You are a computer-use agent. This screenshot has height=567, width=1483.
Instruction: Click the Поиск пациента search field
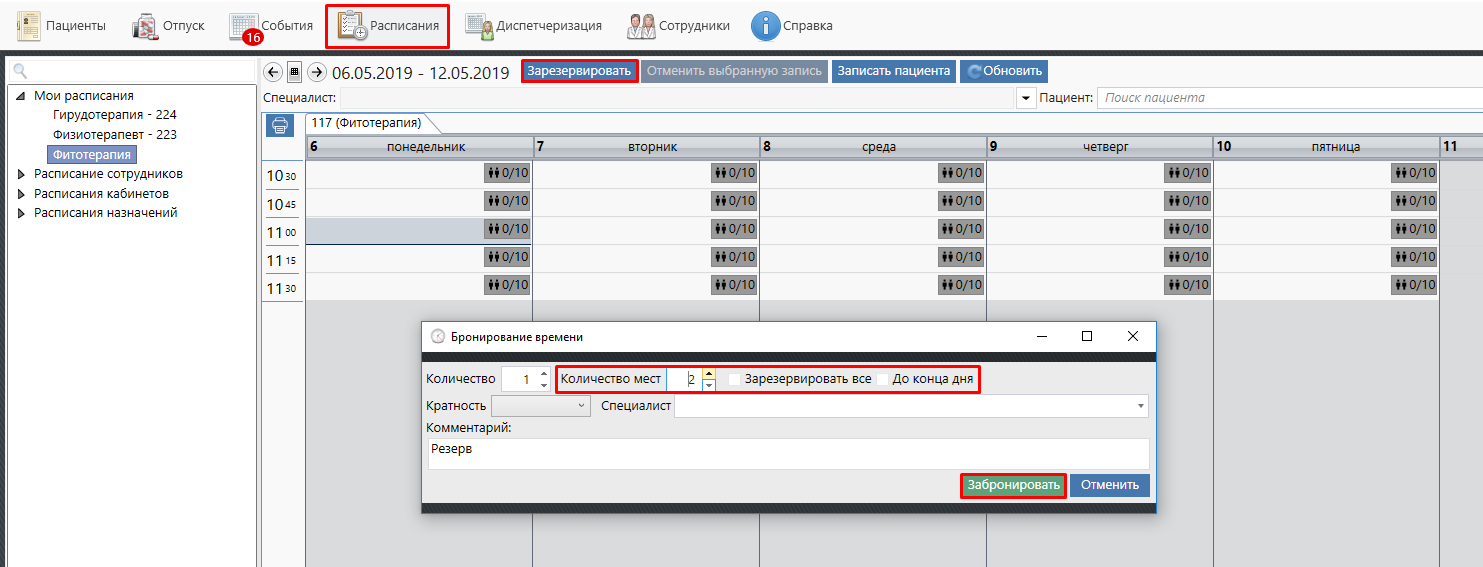pos(1285,98)
